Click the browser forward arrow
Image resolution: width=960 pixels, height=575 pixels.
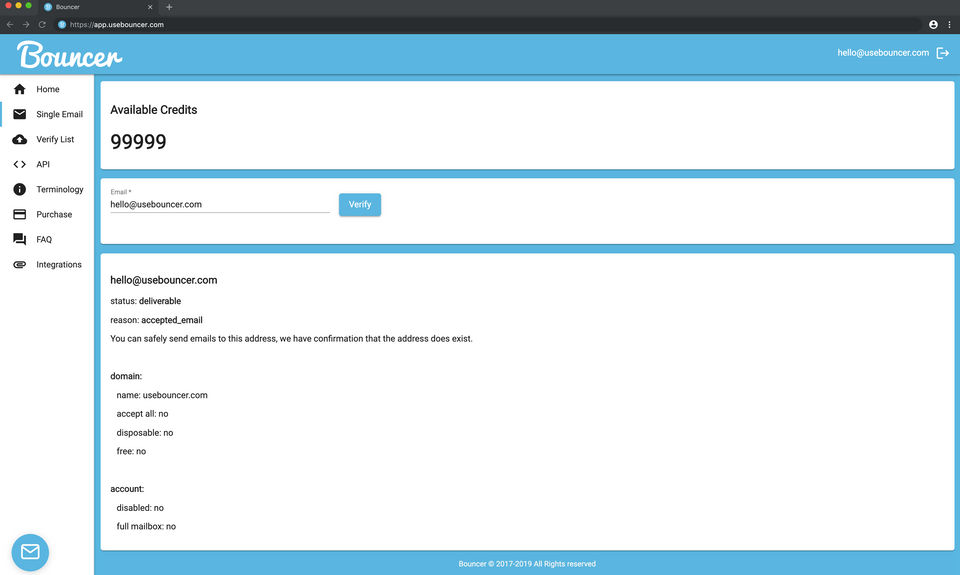26,24
